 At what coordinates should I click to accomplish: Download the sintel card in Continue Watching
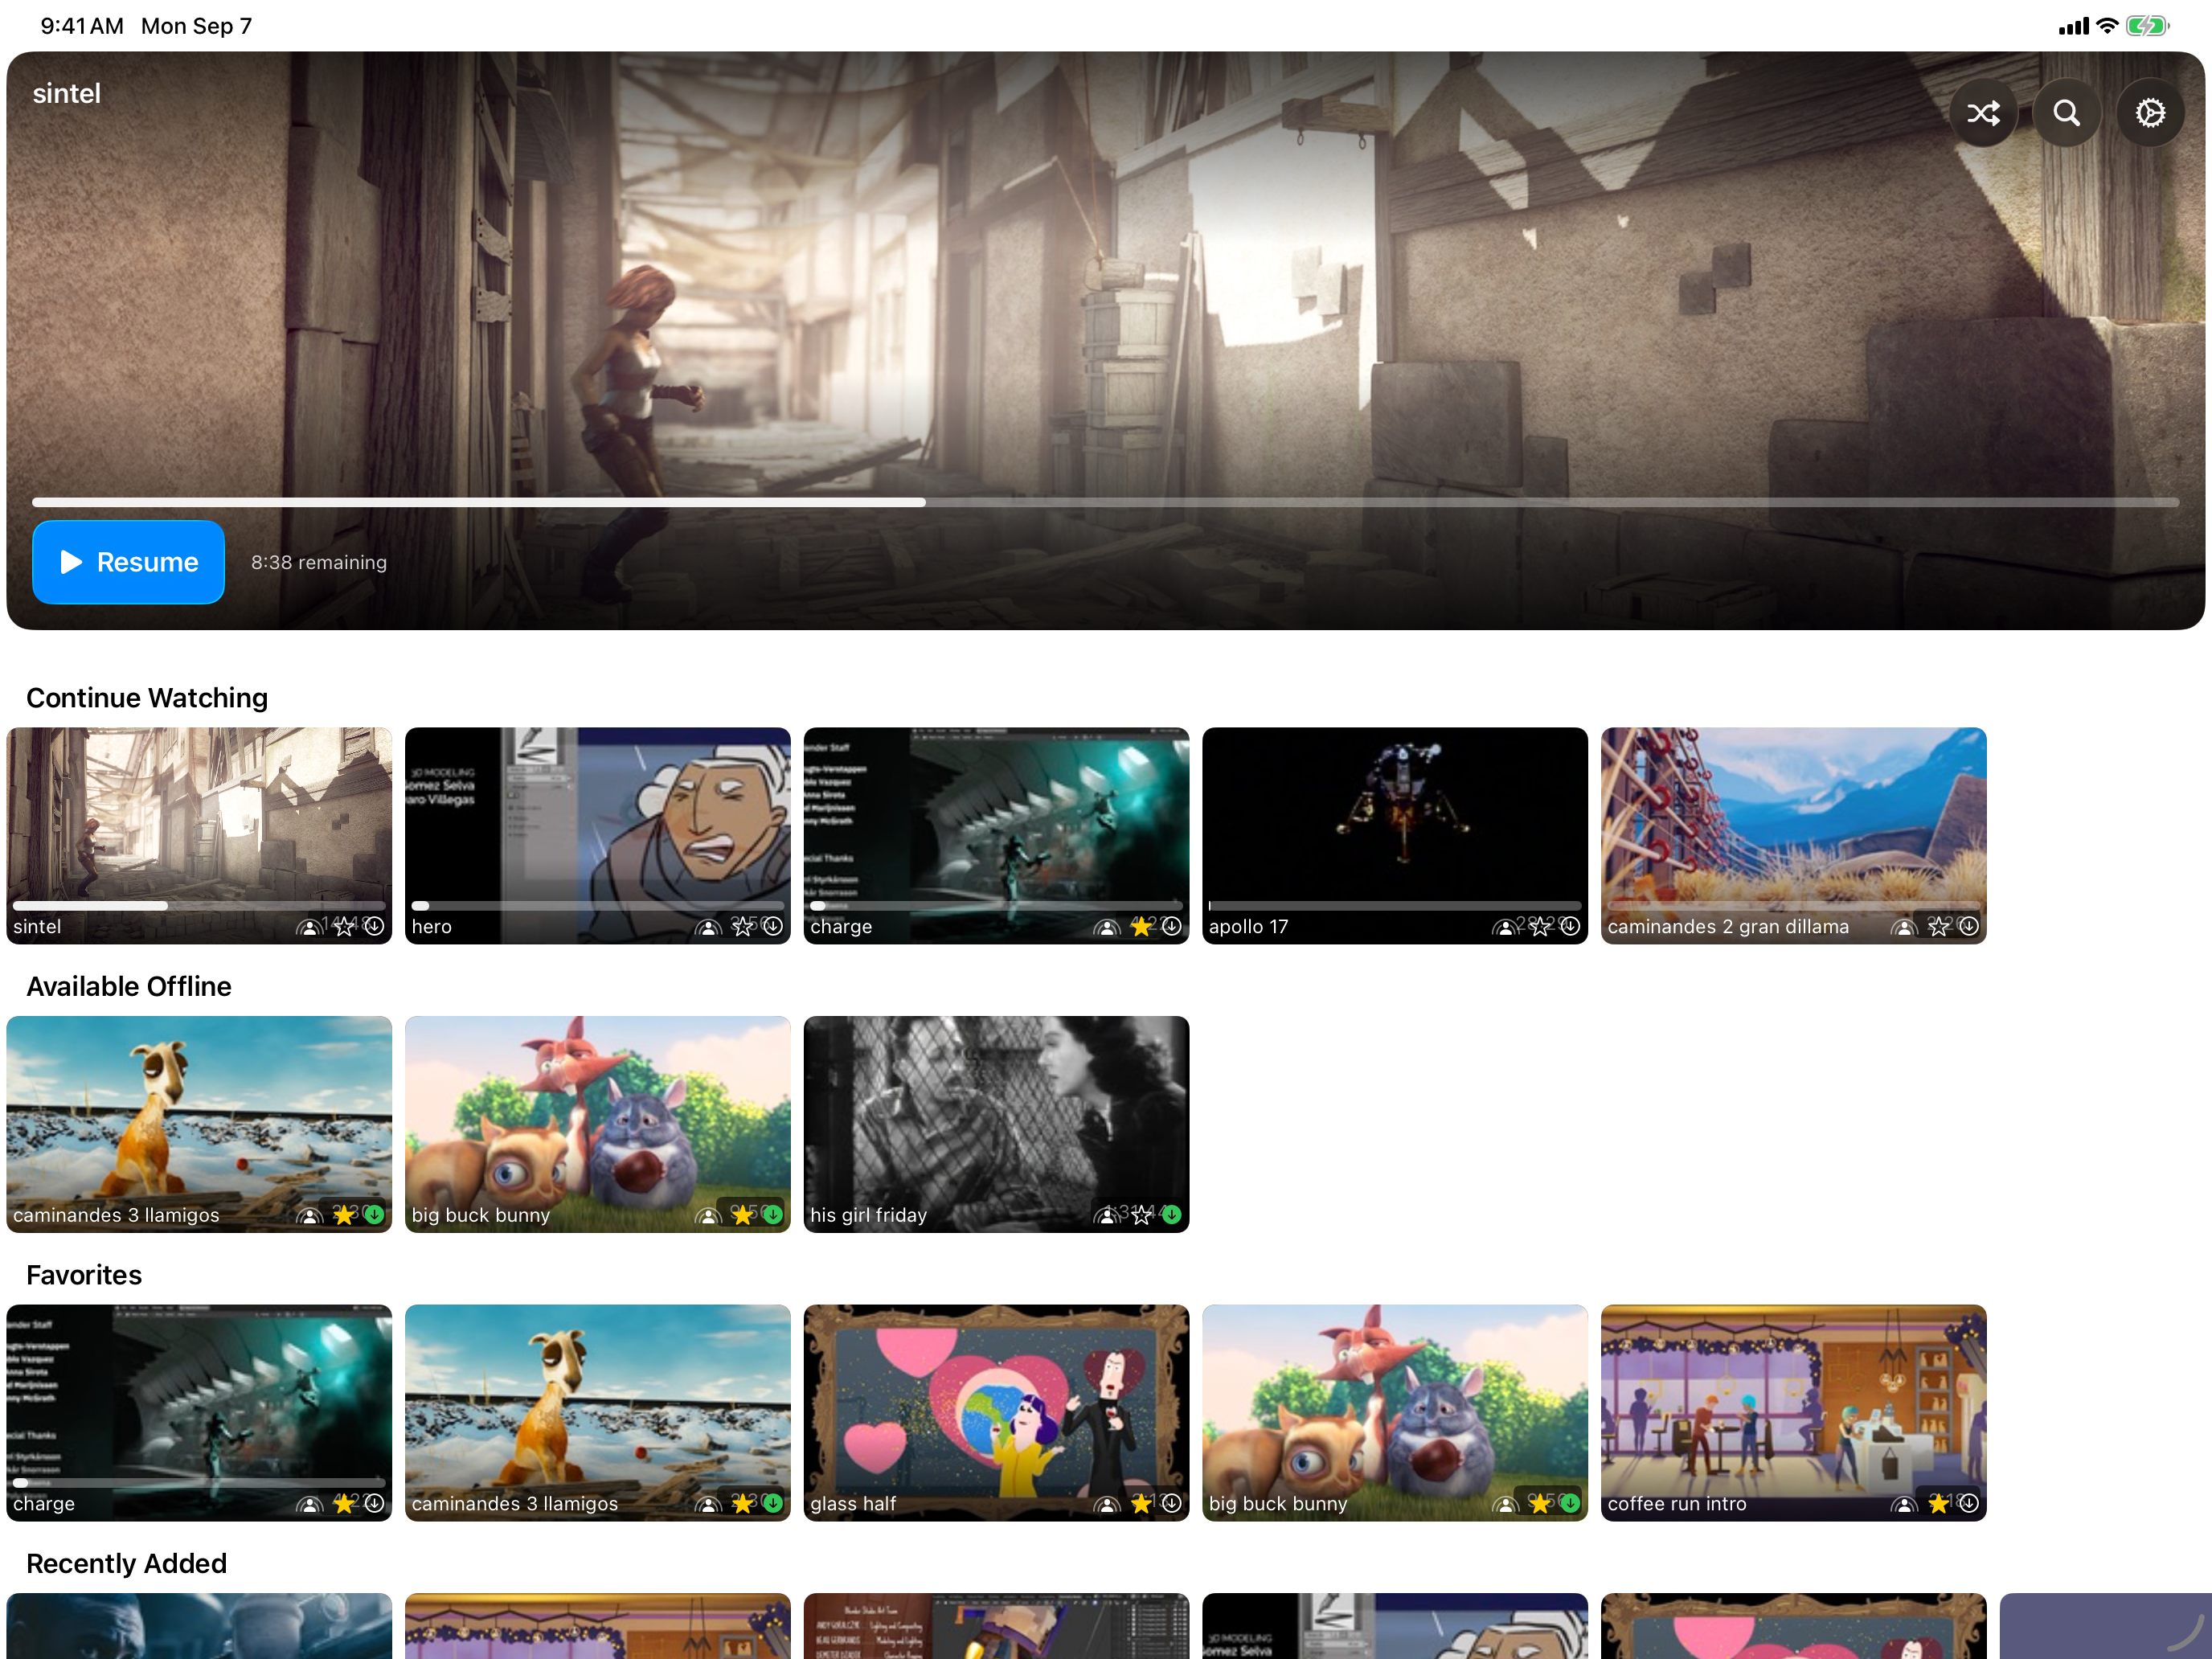tap(374, 926)
